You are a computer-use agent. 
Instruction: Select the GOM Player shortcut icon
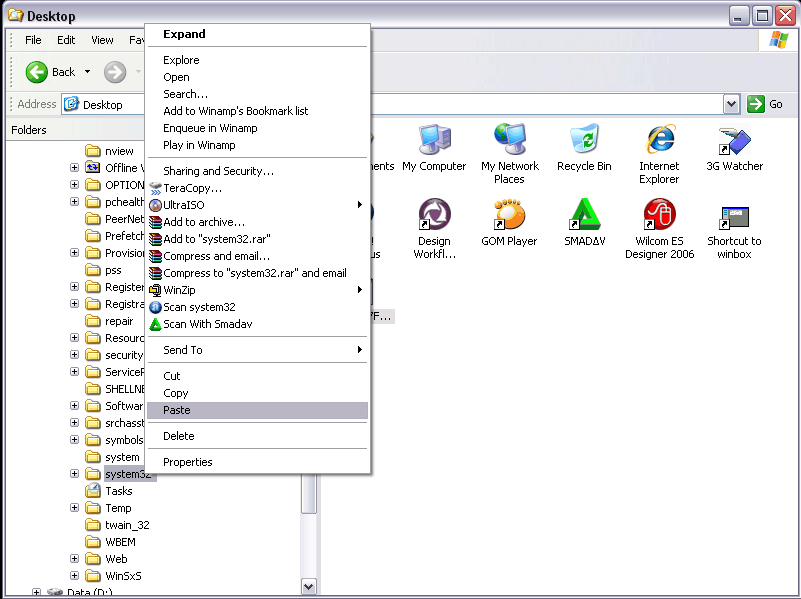click(509, 214)
